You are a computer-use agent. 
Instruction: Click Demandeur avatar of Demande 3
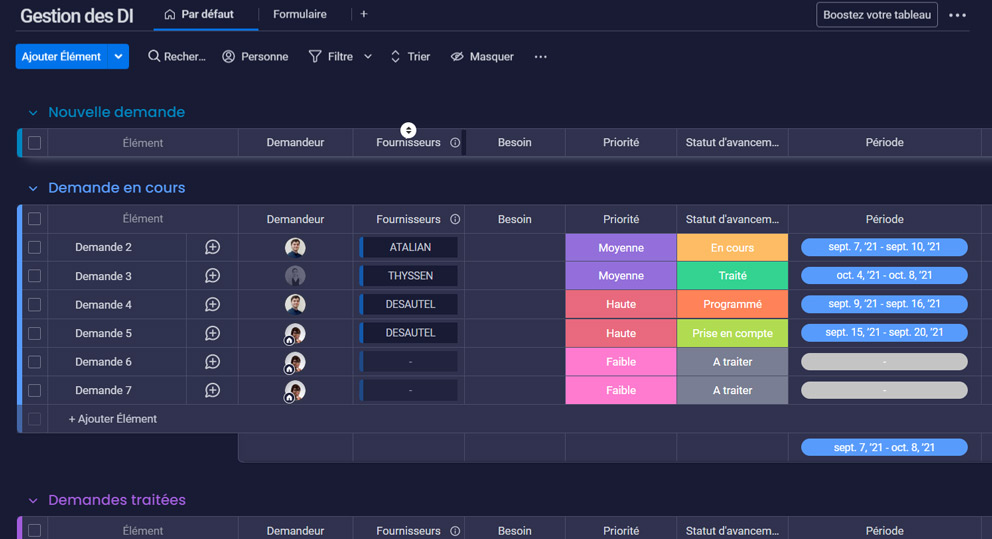coord(295,276)
